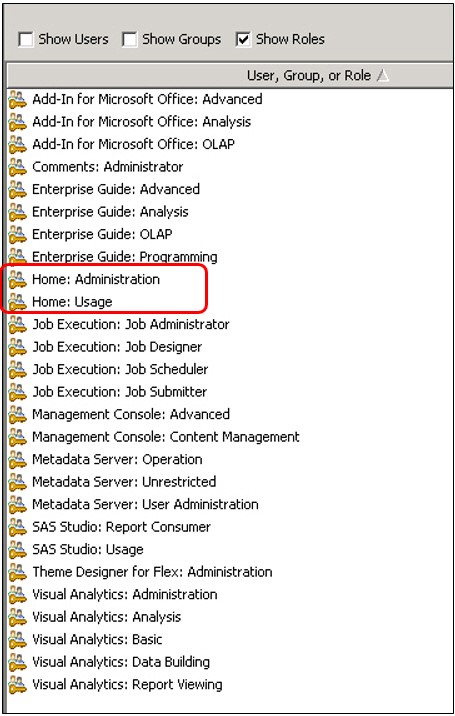The image size is (455, 716).
Task: Uncheck the Show Roles checkbox
Action: tap(243, 39)
